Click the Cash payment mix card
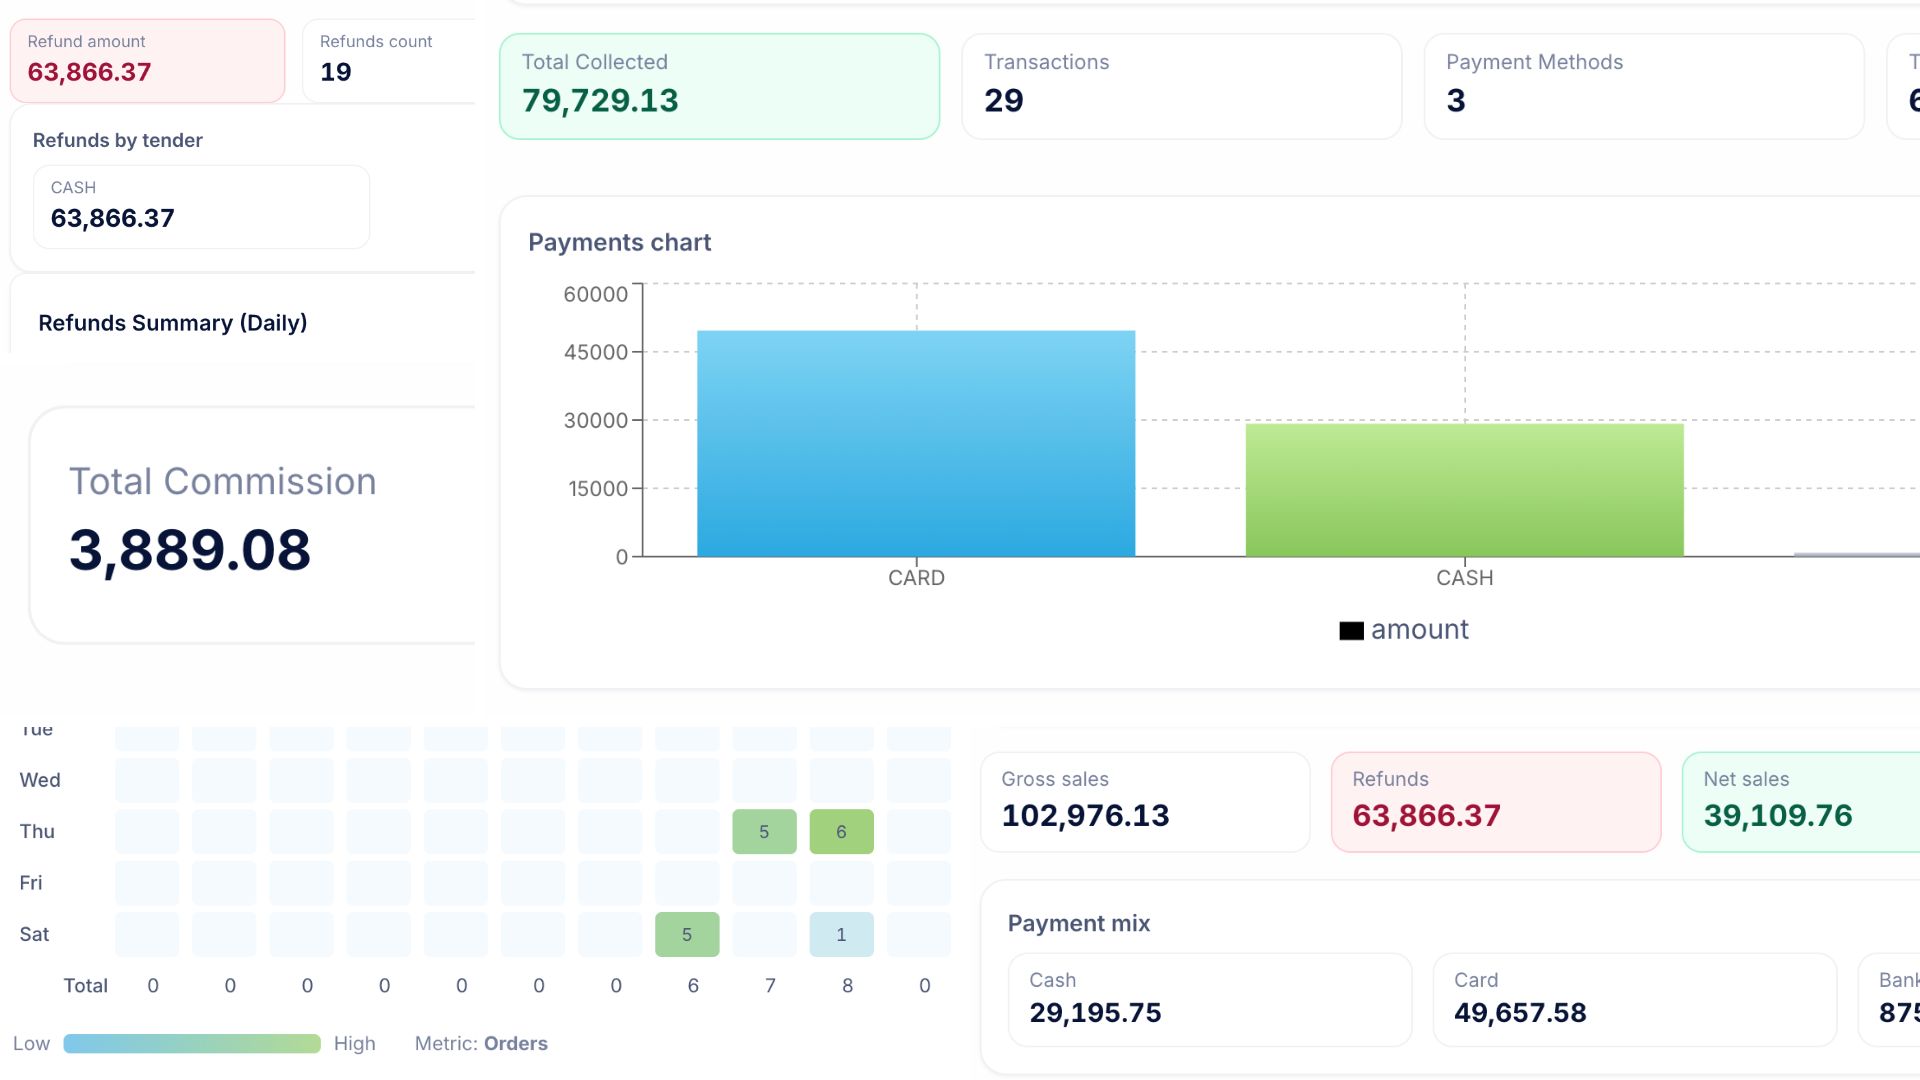Screen dimensions: 1920x1080 pyautogui.click(x=1209, y=999)
